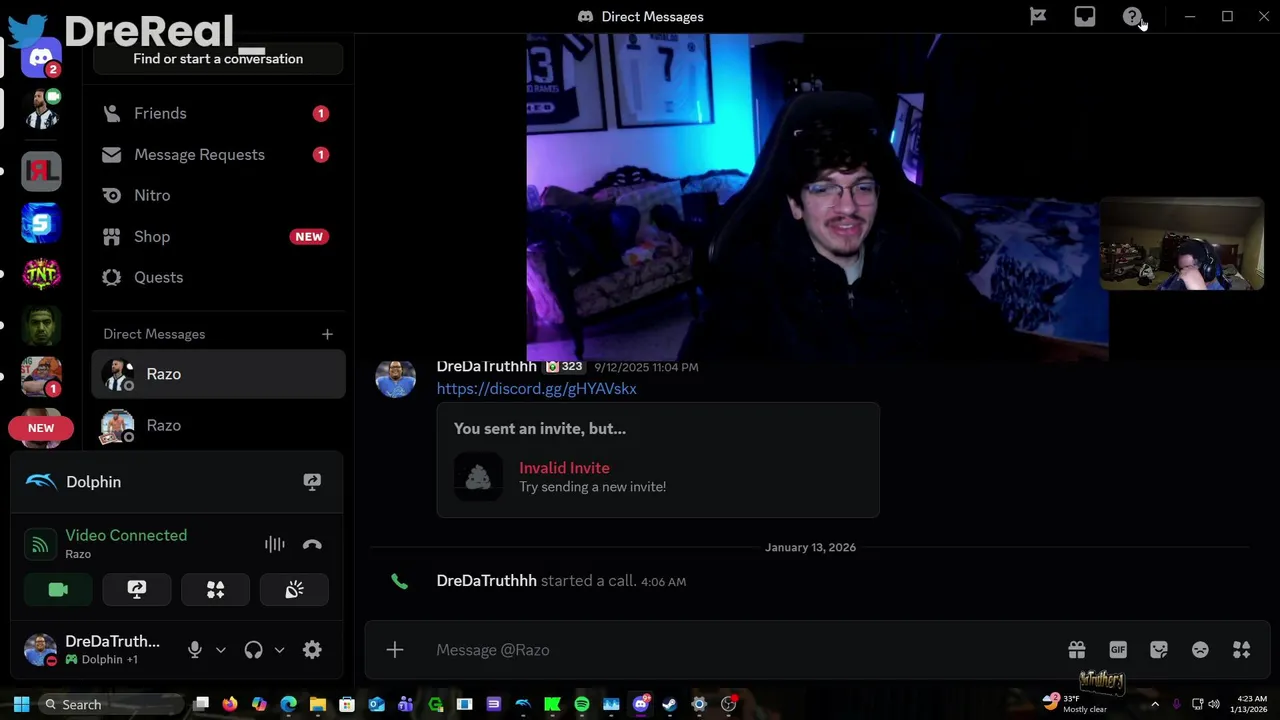1280x720 pixels.
Task: Open Steam from the taskbar
Action: tap(669, 704)
